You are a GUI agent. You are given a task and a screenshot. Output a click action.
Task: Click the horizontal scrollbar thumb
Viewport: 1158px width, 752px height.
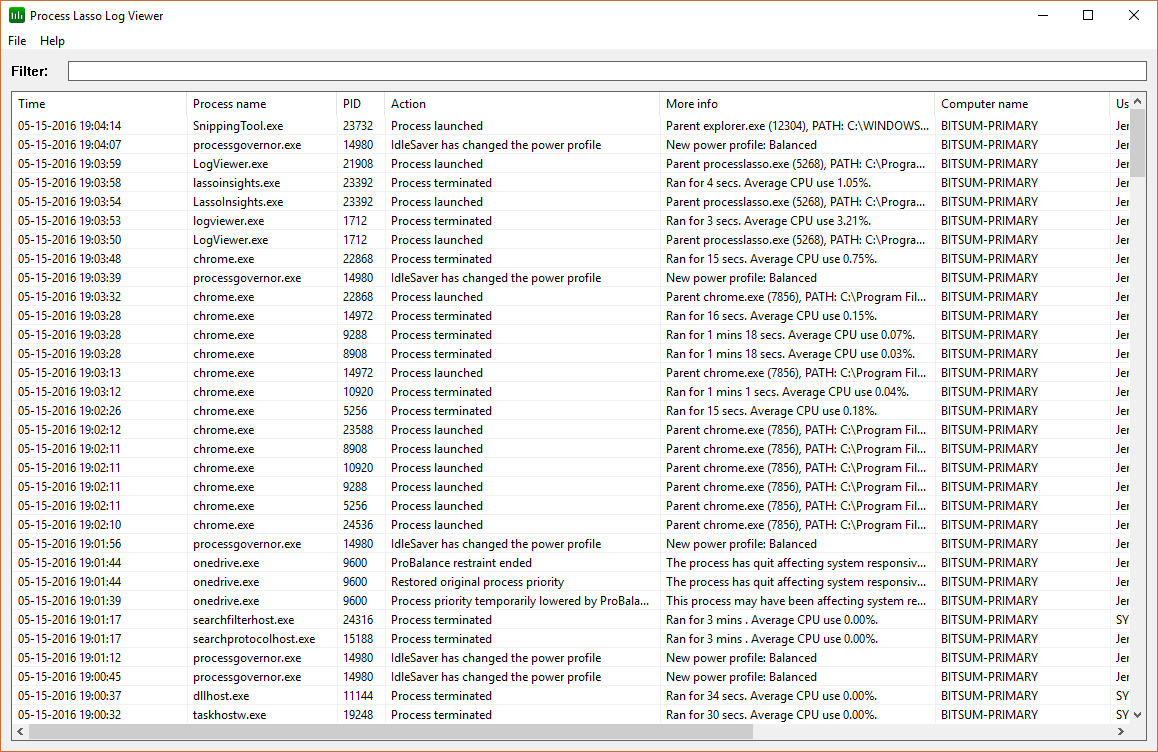[391, 731]
